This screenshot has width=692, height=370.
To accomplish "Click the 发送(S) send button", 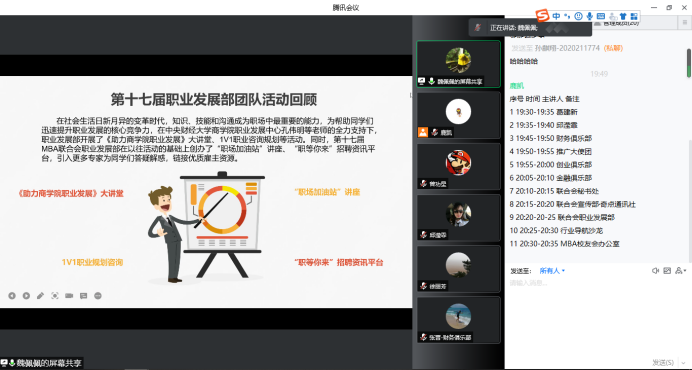I will pyautogui.click(x=663, y=362).
